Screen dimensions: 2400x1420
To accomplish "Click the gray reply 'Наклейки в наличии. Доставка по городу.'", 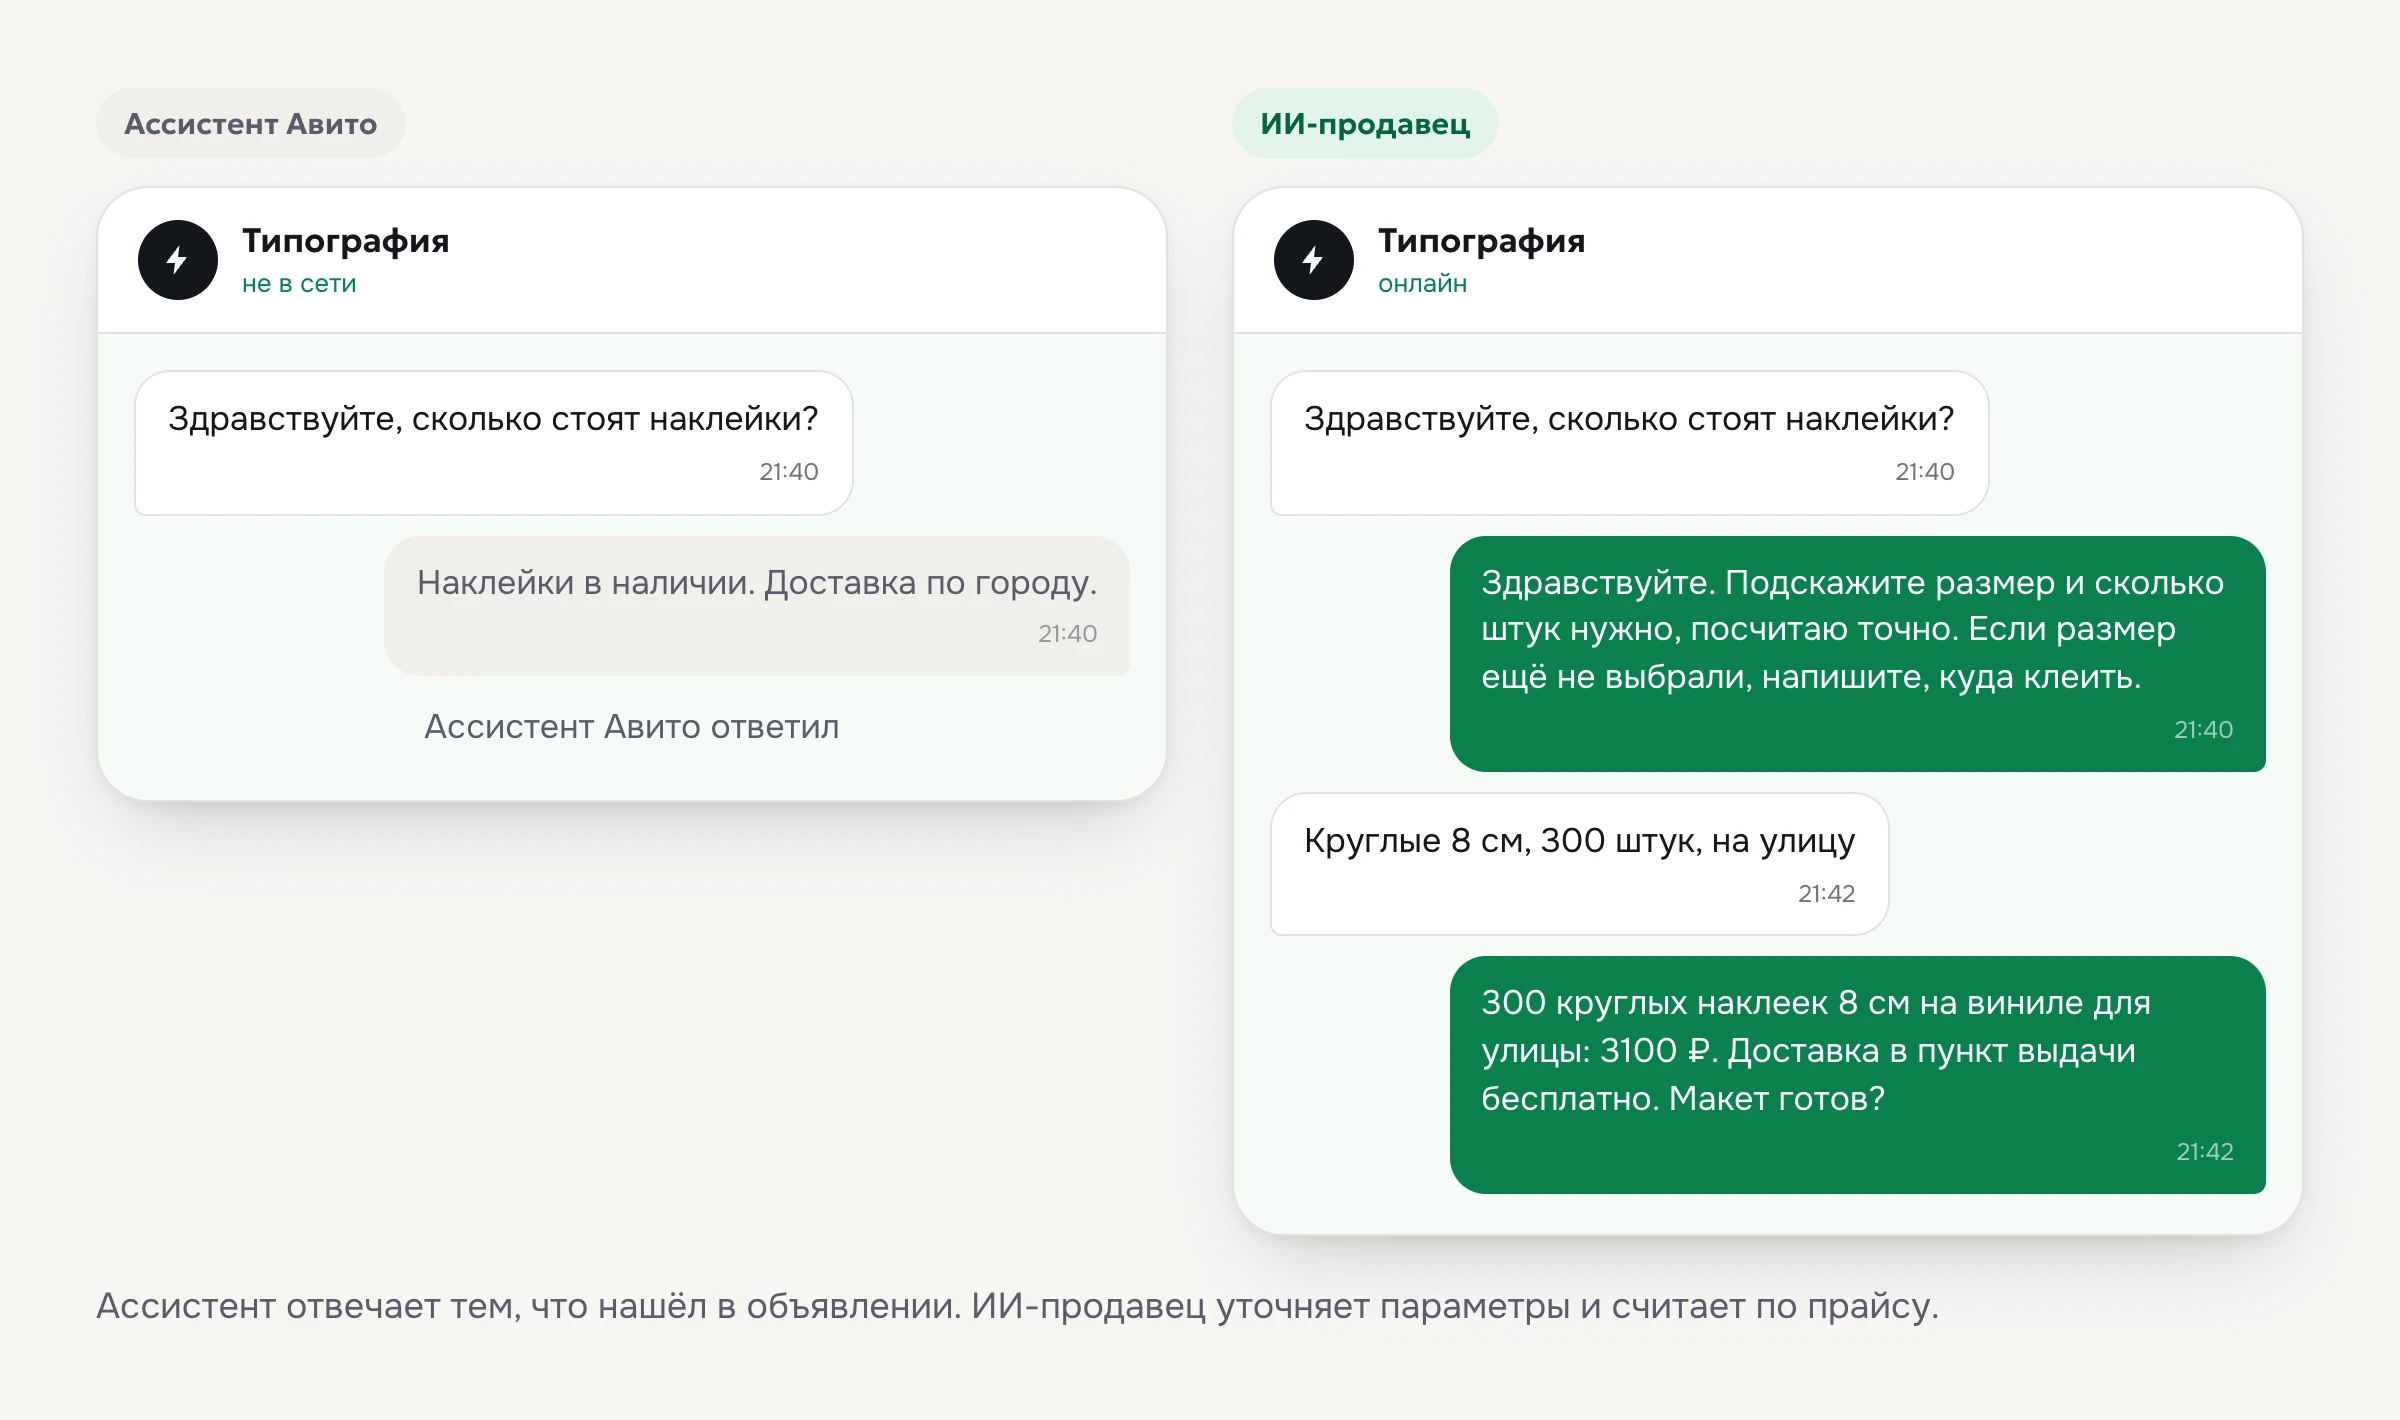I will (757, 606).
